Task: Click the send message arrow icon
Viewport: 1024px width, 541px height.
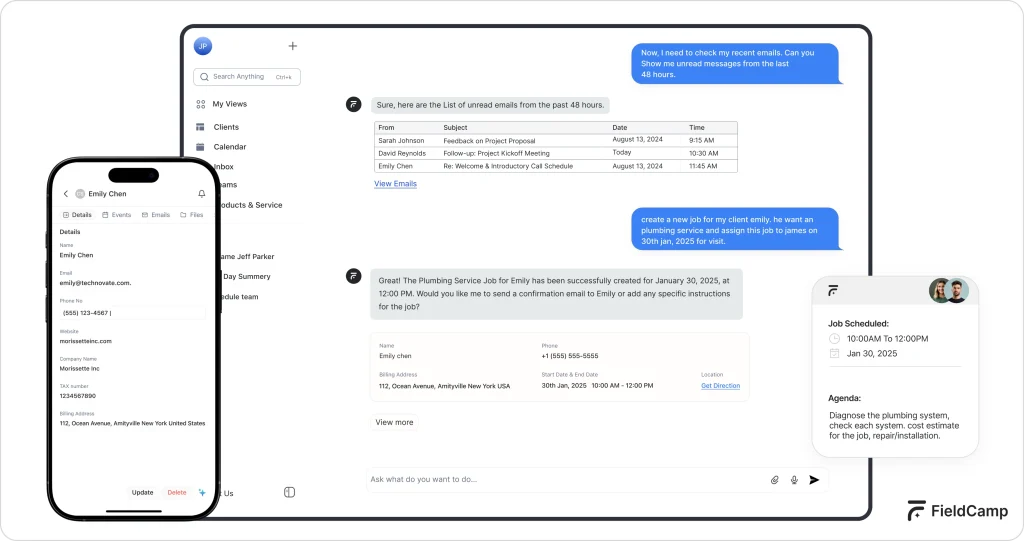Action: [814, 480]
